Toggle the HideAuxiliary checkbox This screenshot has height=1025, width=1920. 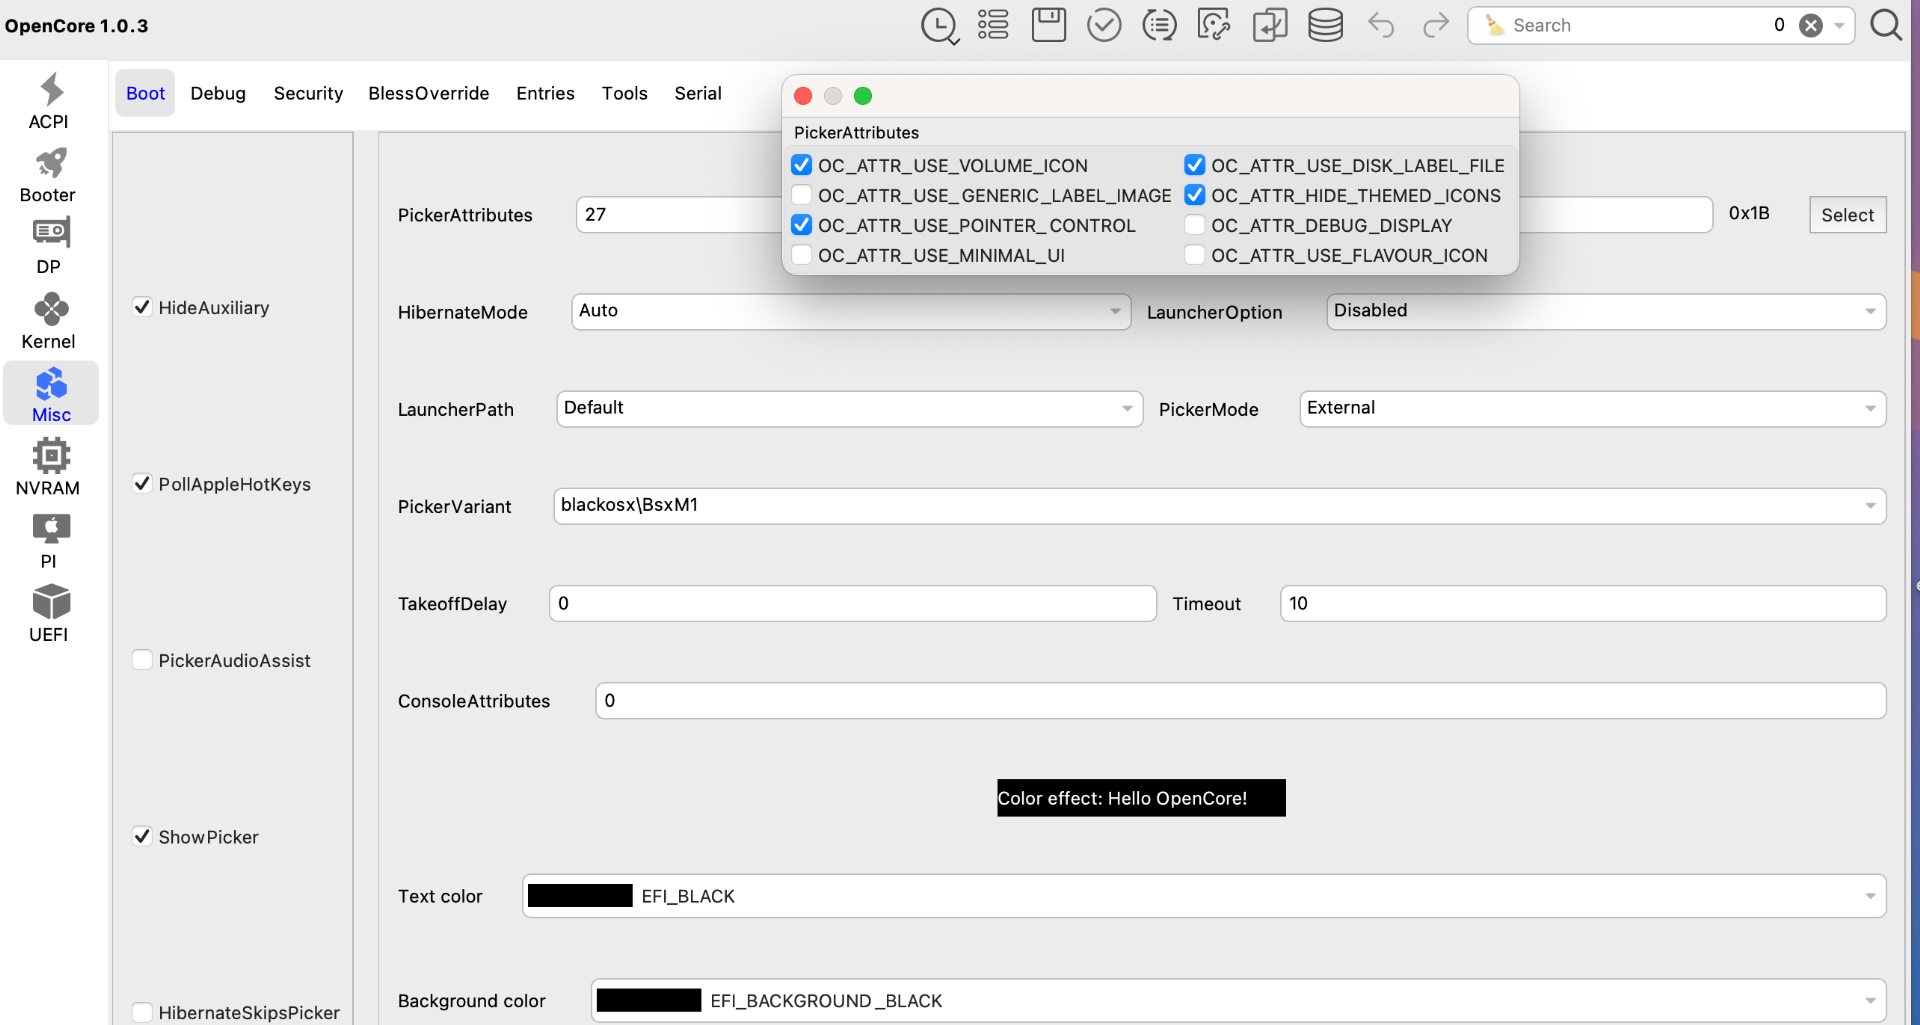(142, 307)
